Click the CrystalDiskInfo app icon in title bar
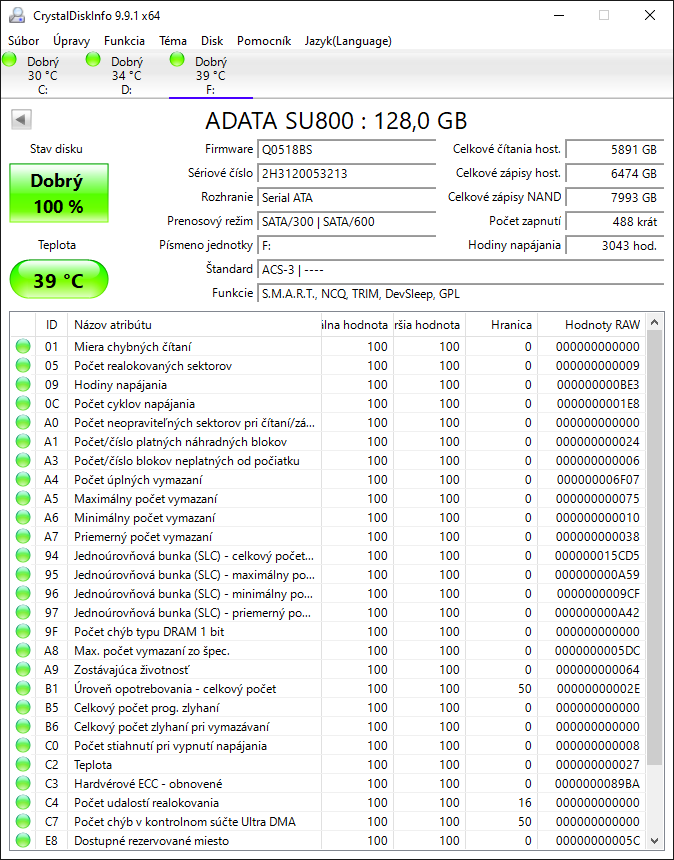The height and width of the screenshot is (860, 674). pos(16,15)
